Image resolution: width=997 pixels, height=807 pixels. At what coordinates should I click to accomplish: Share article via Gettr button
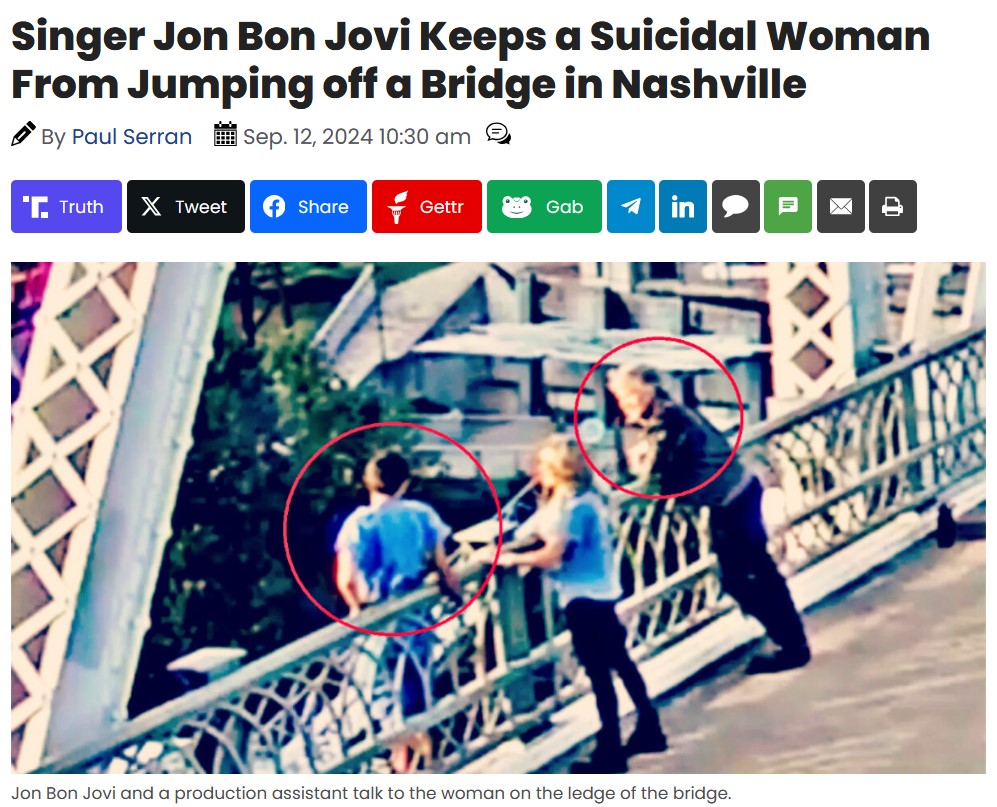tap(427, 207)
